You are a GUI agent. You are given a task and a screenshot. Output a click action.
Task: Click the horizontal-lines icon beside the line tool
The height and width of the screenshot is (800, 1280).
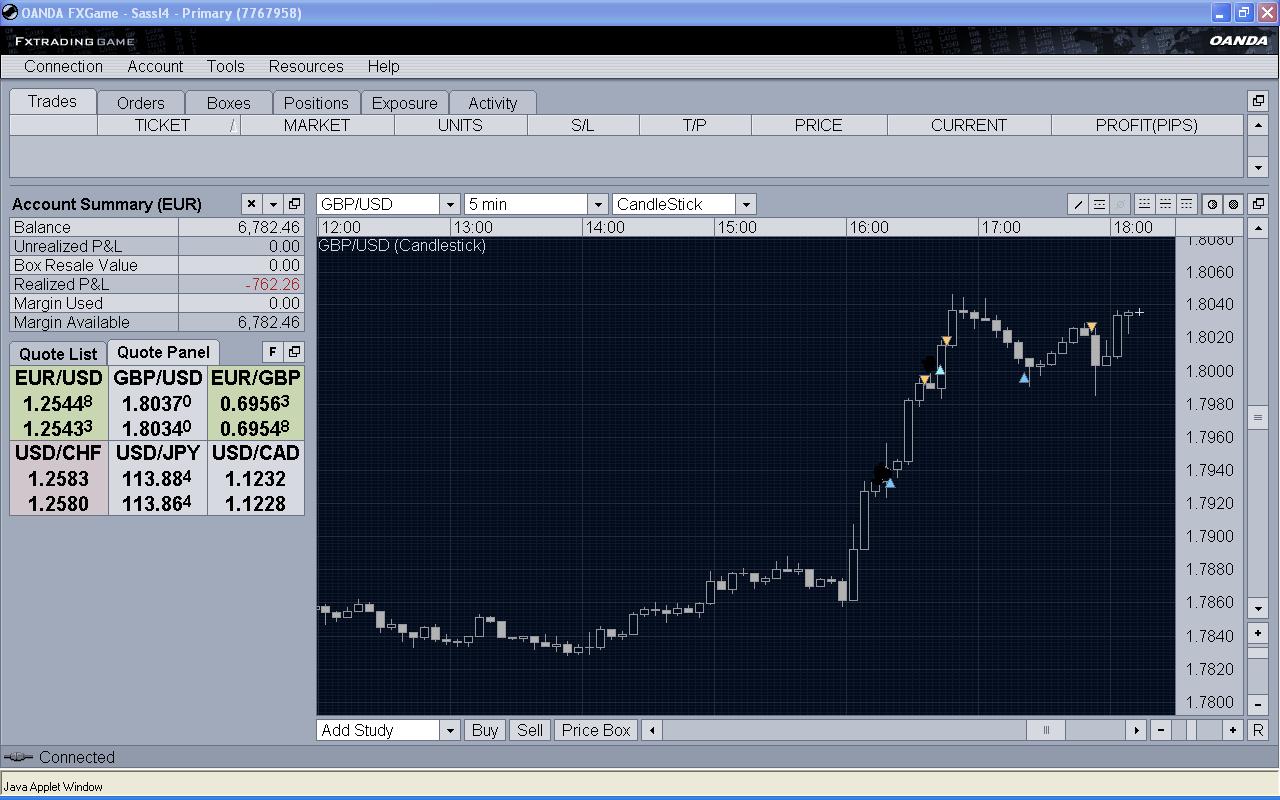[1099, 204]
